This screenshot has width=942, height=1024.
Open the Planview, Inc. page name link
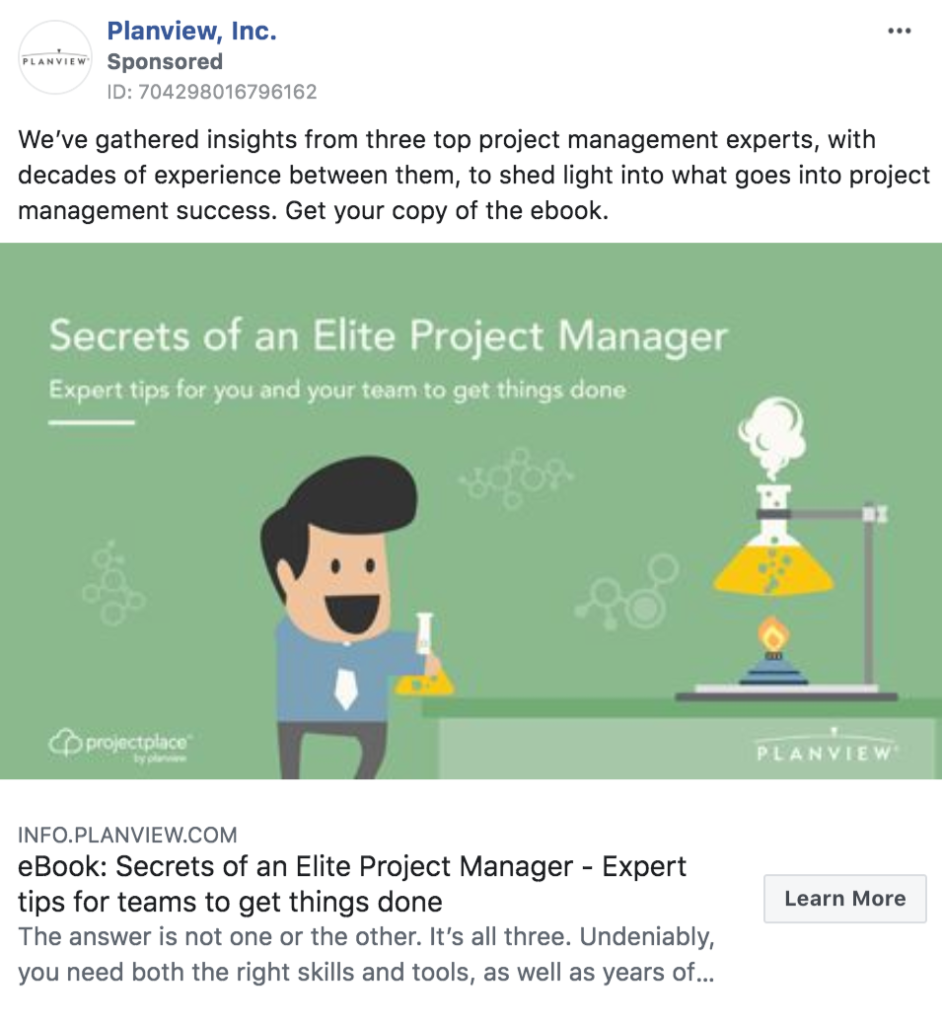pyautogui.click(x=191, y=31)
